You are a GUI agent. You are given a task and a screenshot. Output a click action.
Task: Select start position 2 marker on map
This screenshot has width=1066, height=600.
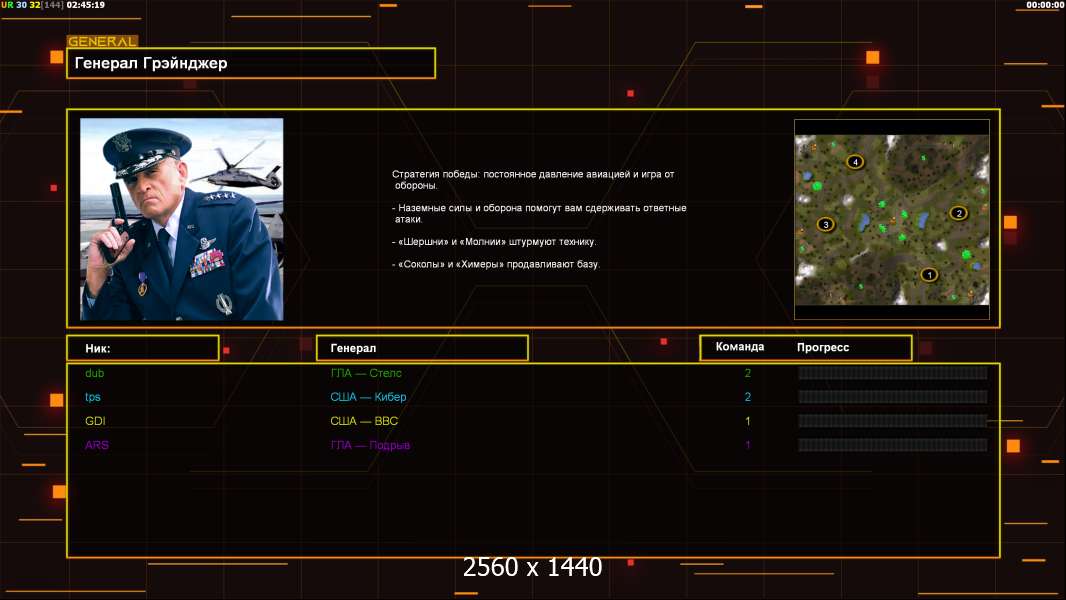point(958,212)
